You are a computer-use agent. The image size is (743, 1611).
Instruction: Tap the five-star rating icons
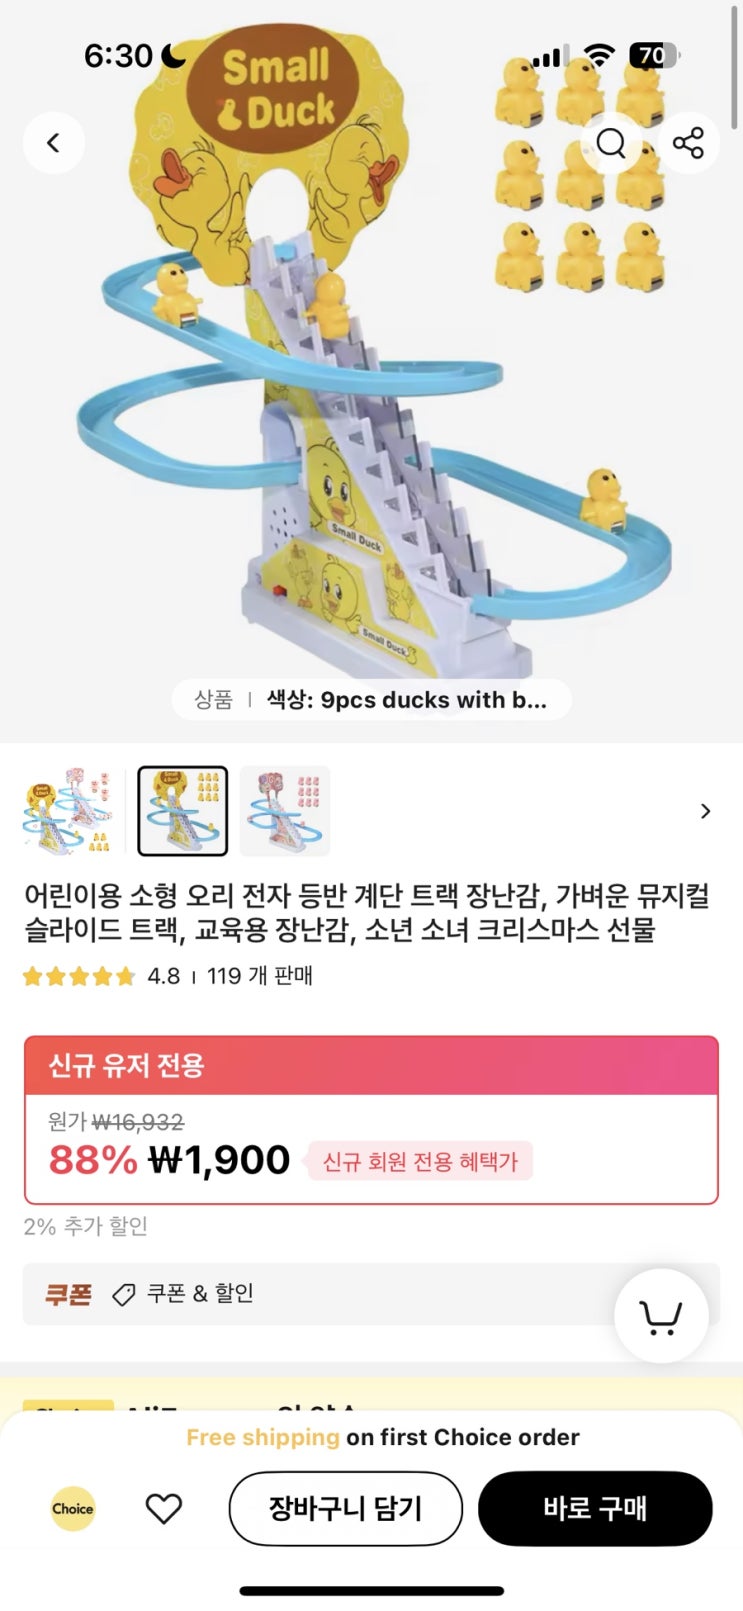78,976
